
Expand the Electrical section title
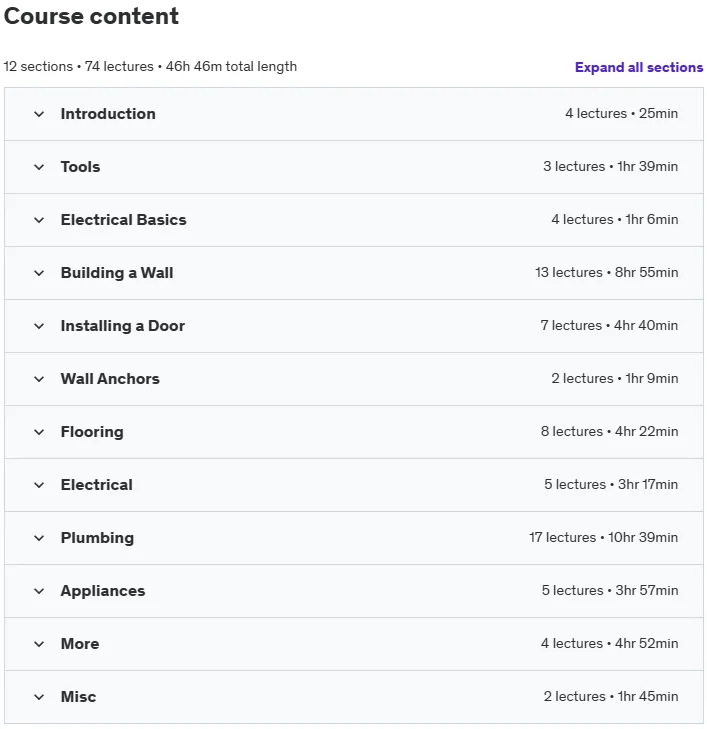(97, 485)
